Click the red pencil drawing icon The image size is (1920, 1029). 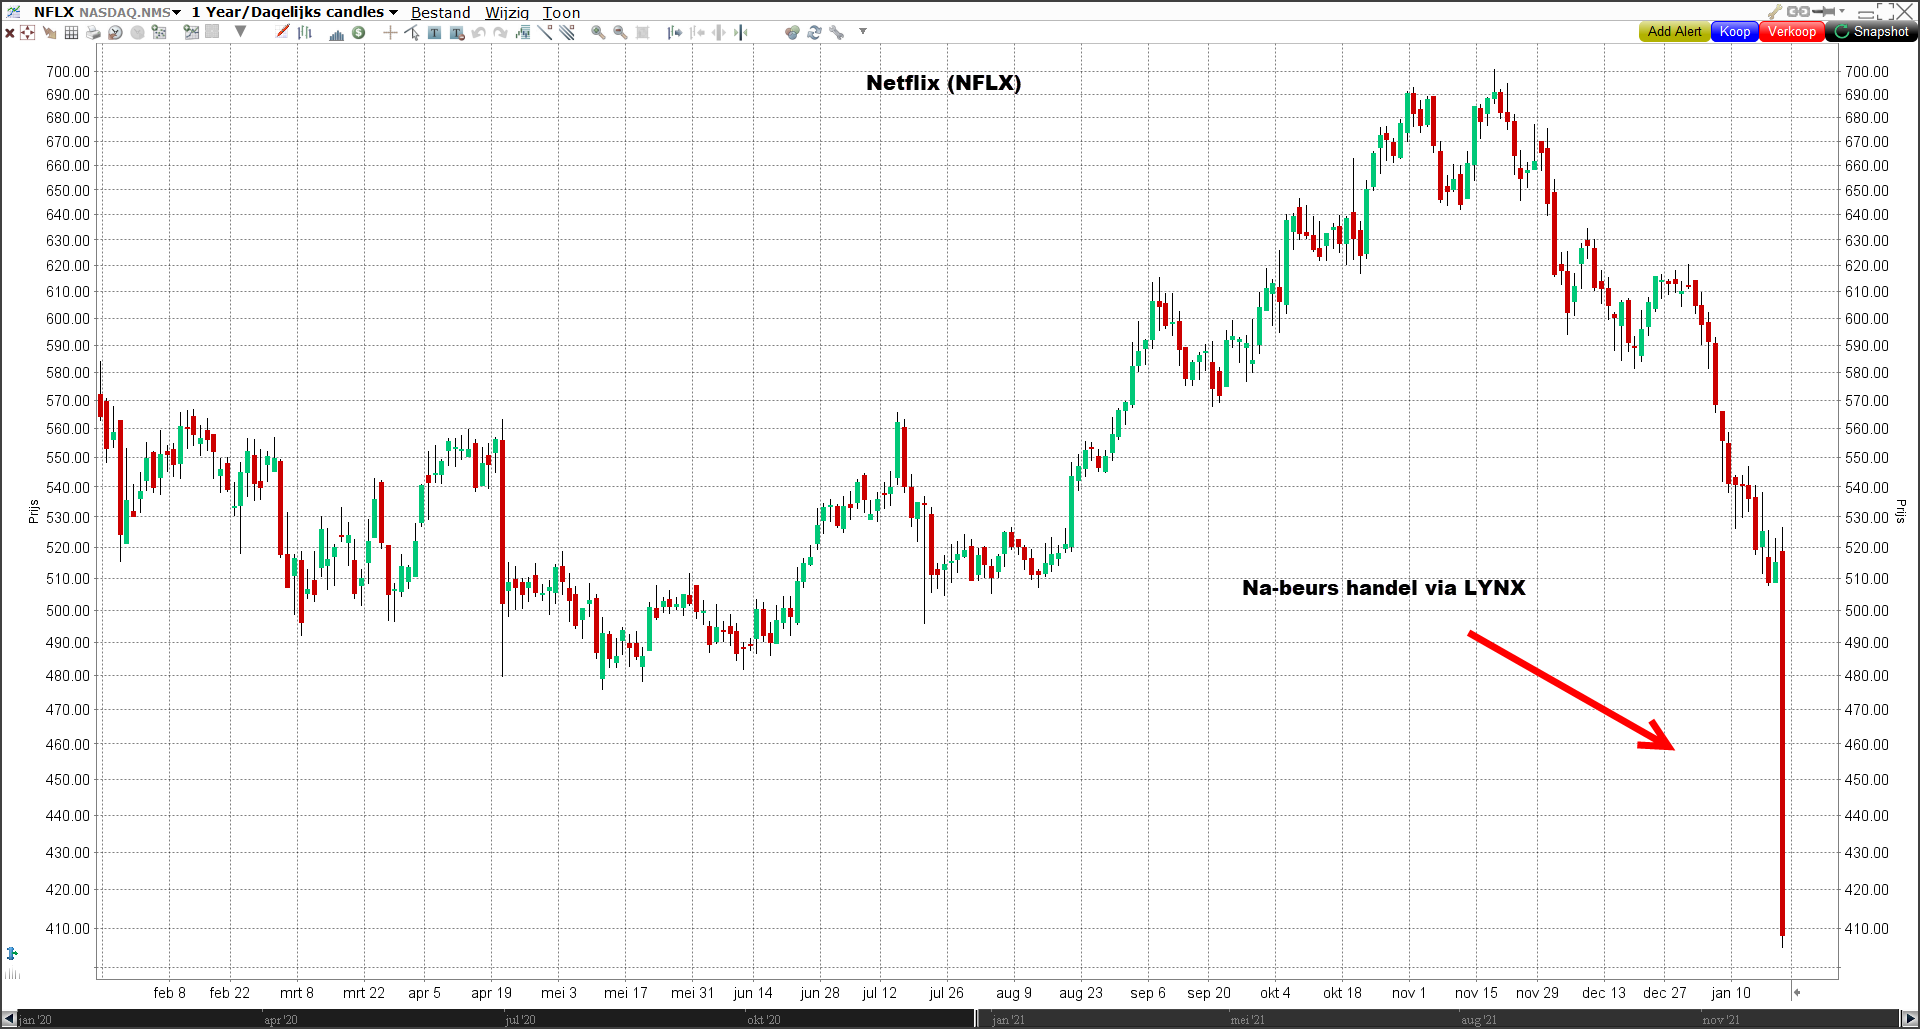click(283, 31)
